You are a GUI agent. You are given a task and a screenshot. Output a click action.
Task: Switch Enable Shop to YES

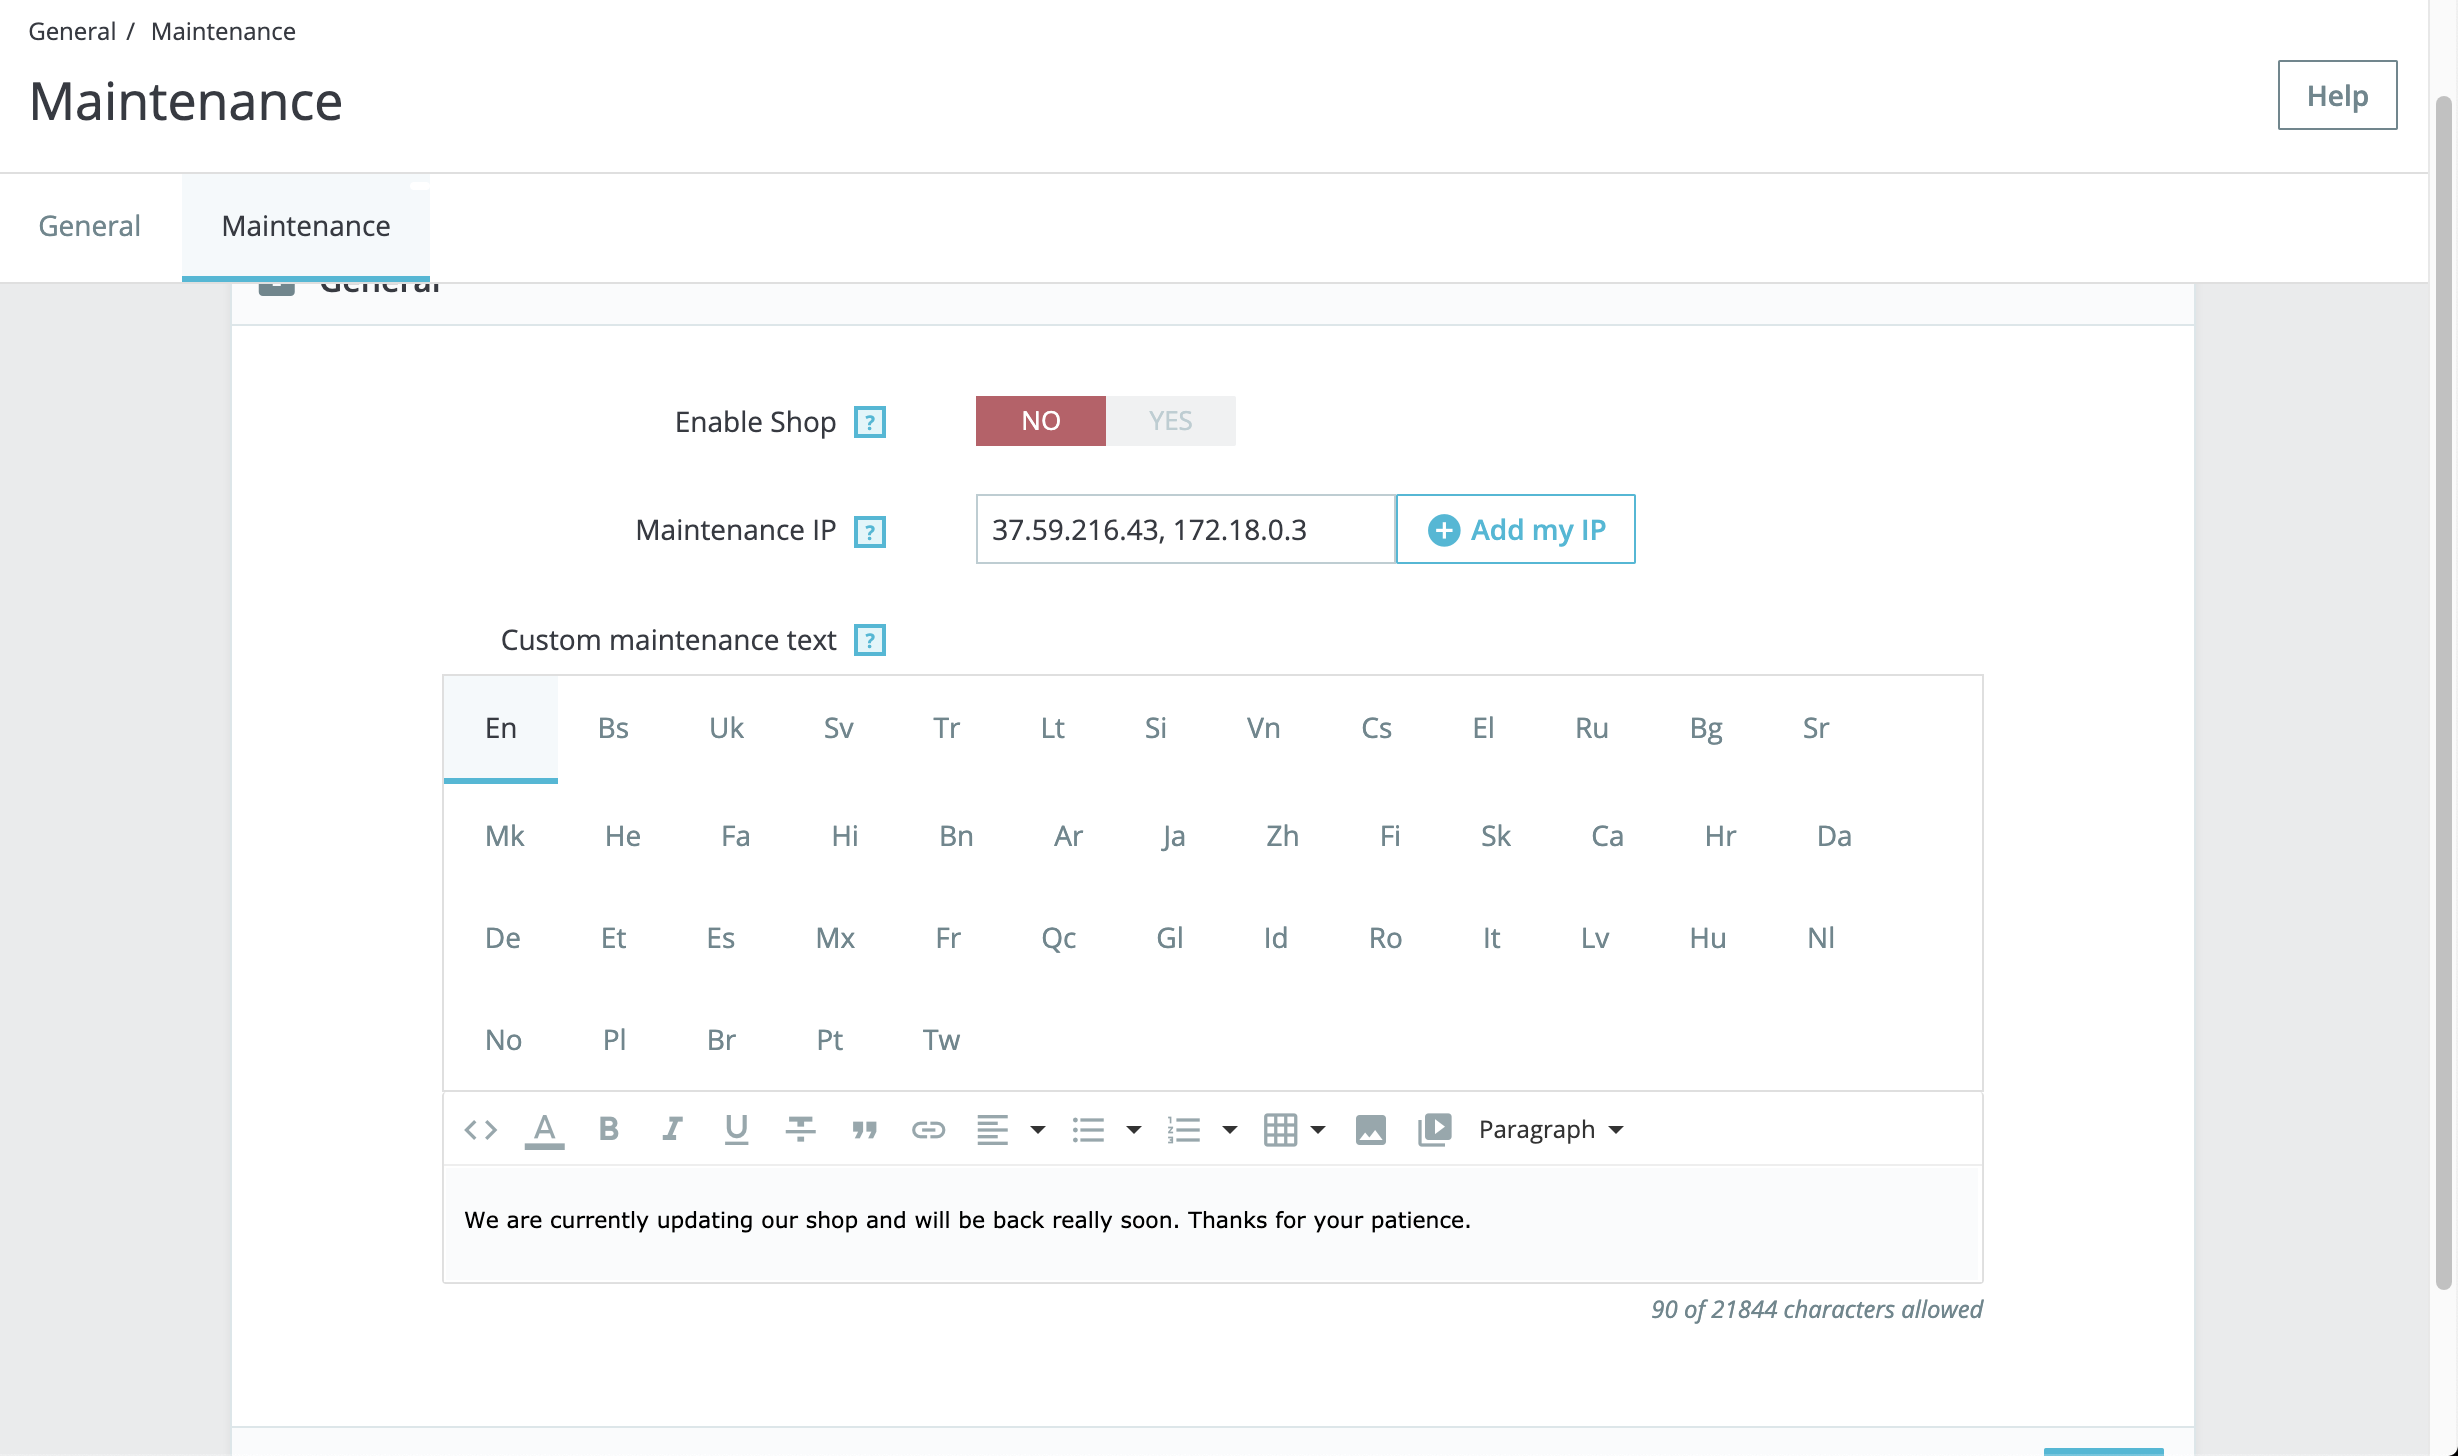pyautogui.click(x=1170, y=421)
